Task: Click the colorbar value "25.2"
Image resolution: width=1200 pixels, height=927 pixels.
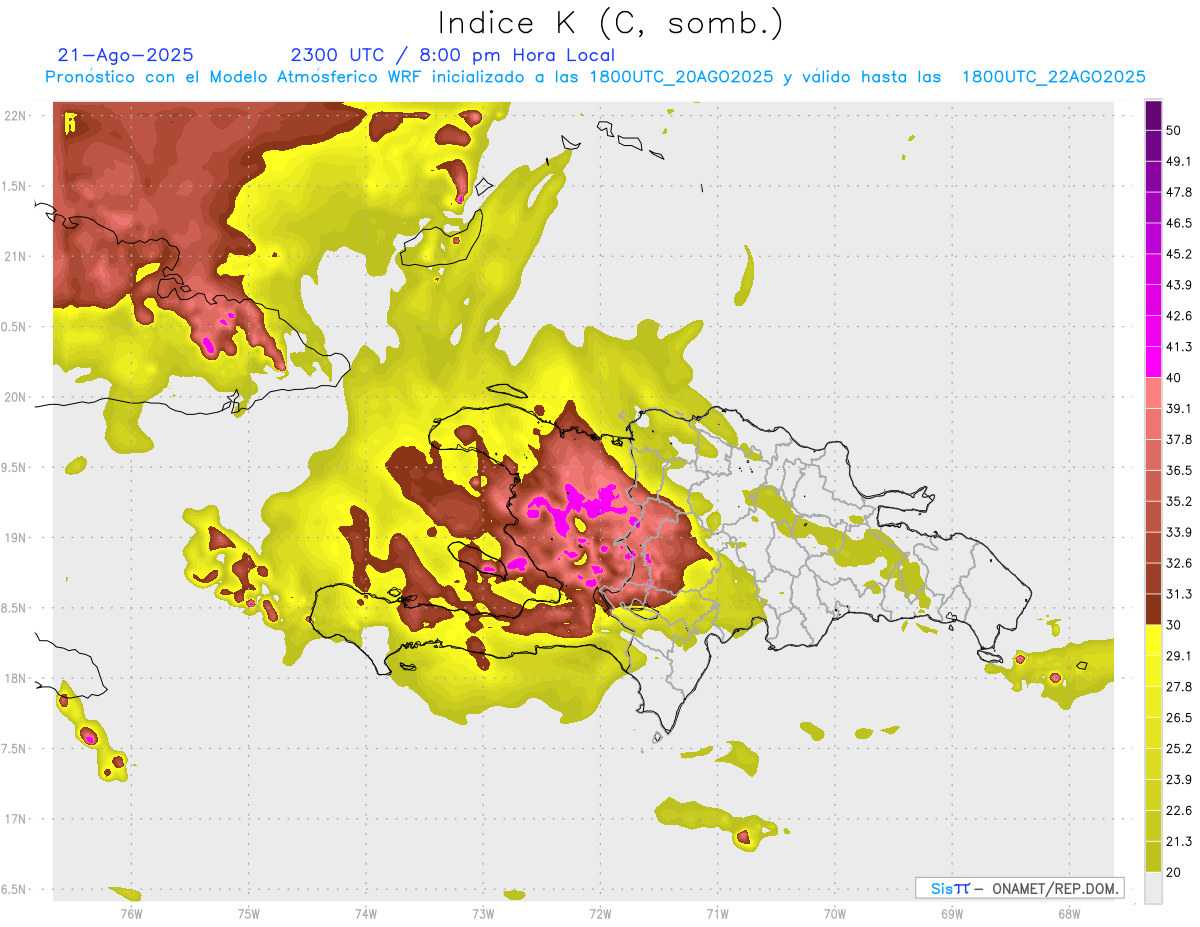Action: coord(1179,748)
